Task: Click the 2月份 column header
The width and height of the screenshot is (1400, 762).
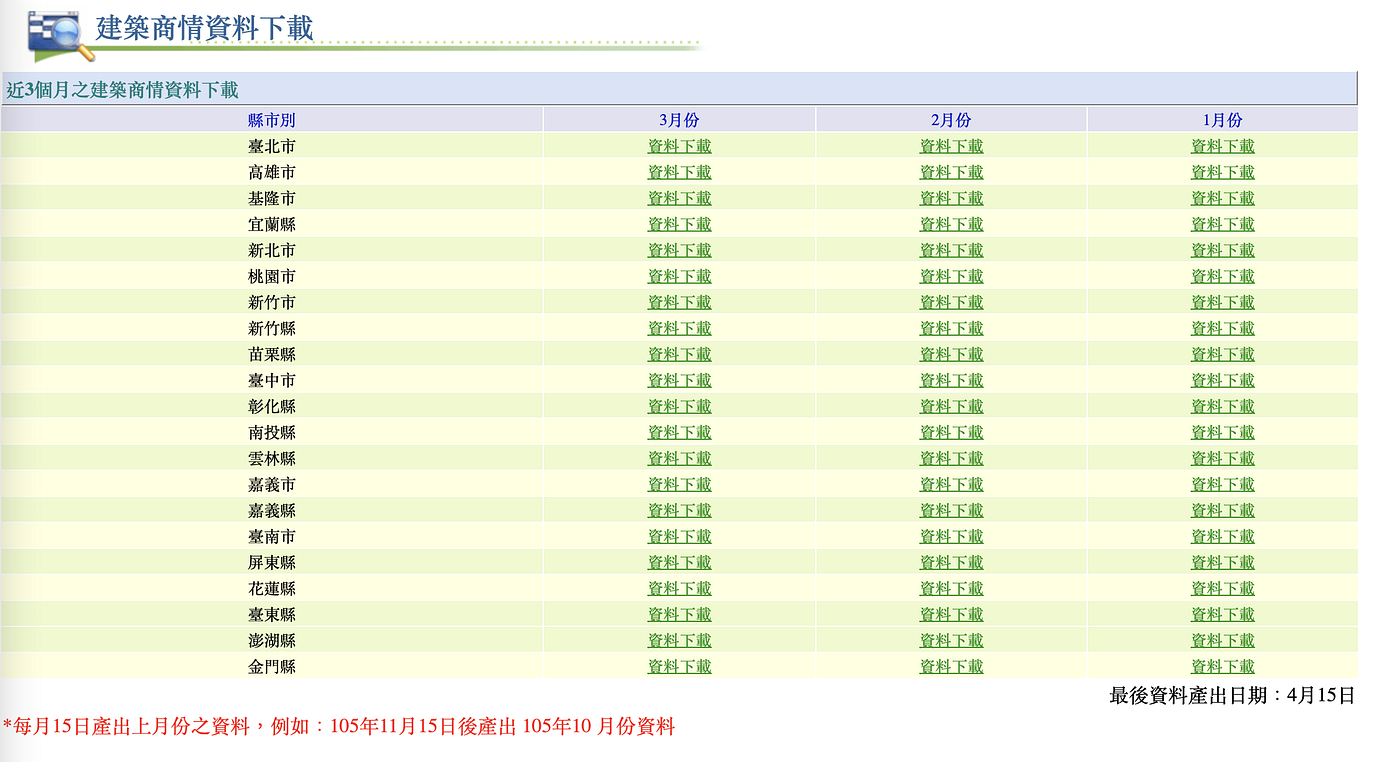Action: pos(951,120)
